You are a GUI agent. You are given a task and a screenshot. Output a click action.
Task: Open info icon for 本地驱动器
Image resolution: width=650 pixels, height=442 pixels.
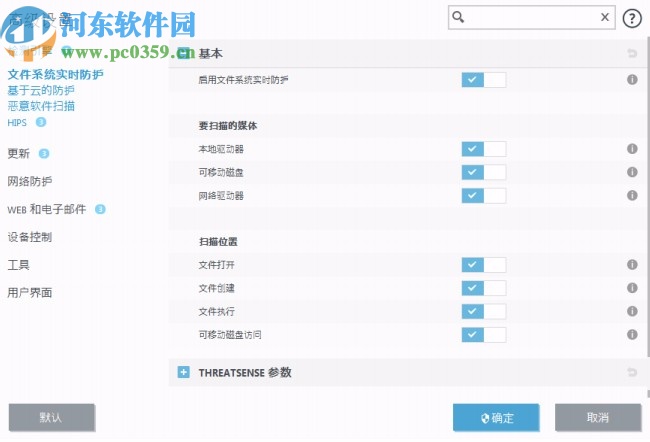pyautogui.click(x=632, y=148)
